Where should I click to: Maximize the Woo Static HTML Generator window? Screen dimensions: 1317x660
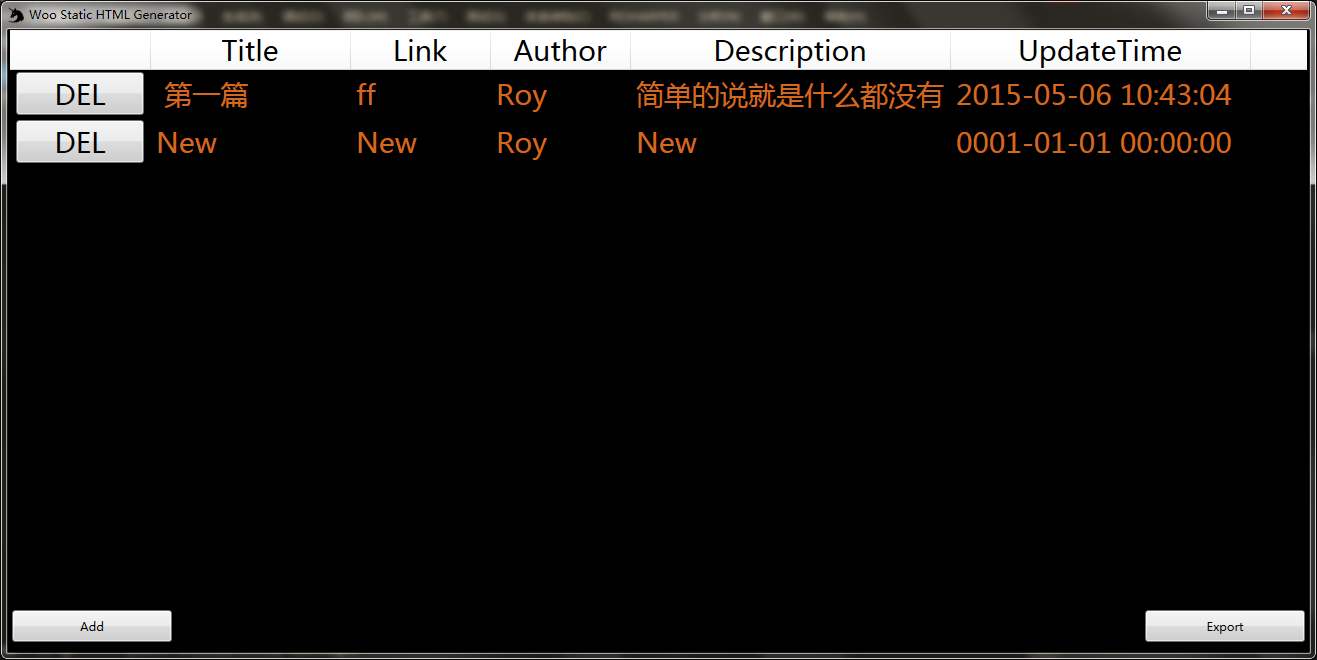click(1248, 10)
